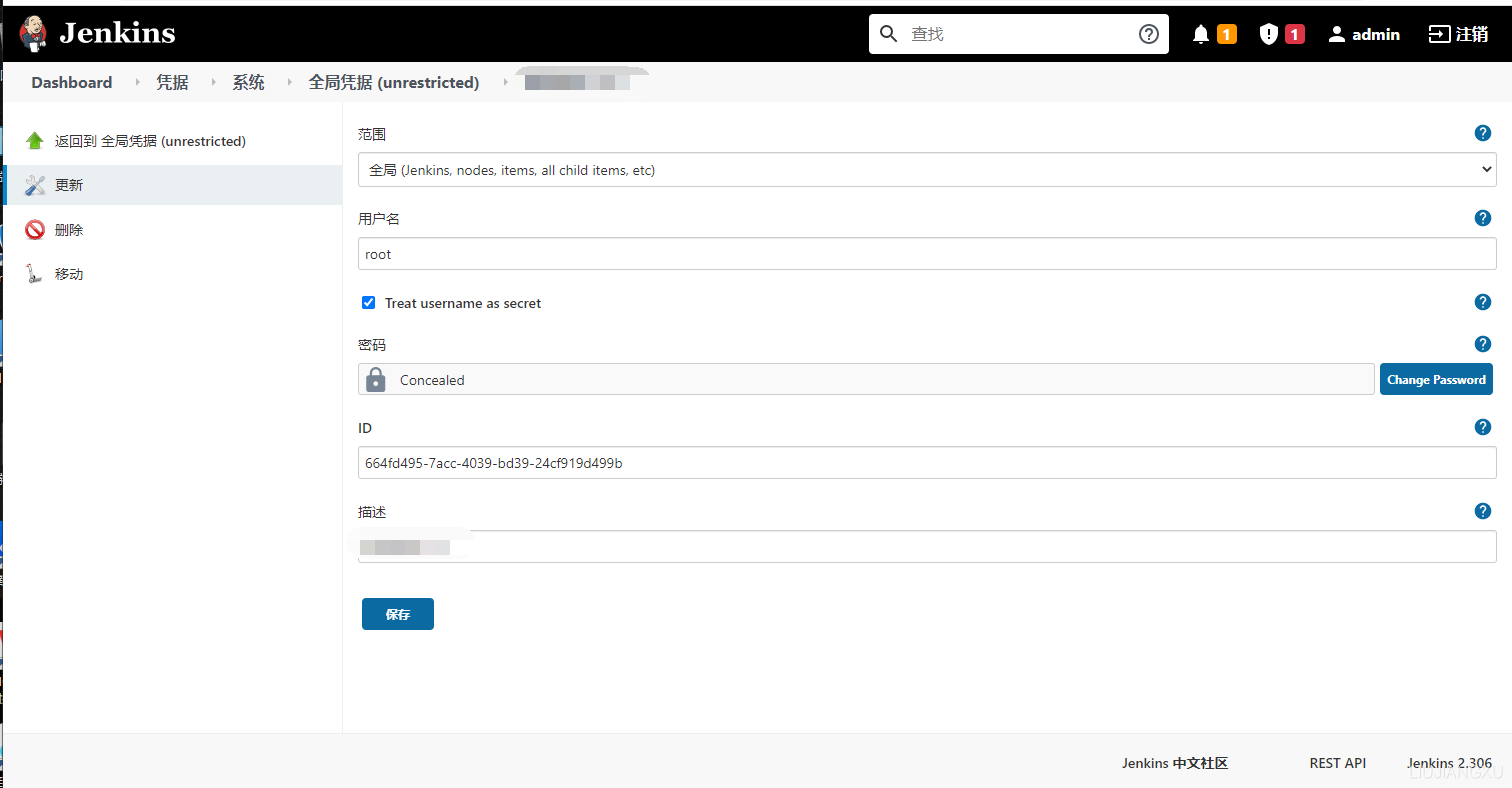Click the search magnifier icon

(888, 33)
